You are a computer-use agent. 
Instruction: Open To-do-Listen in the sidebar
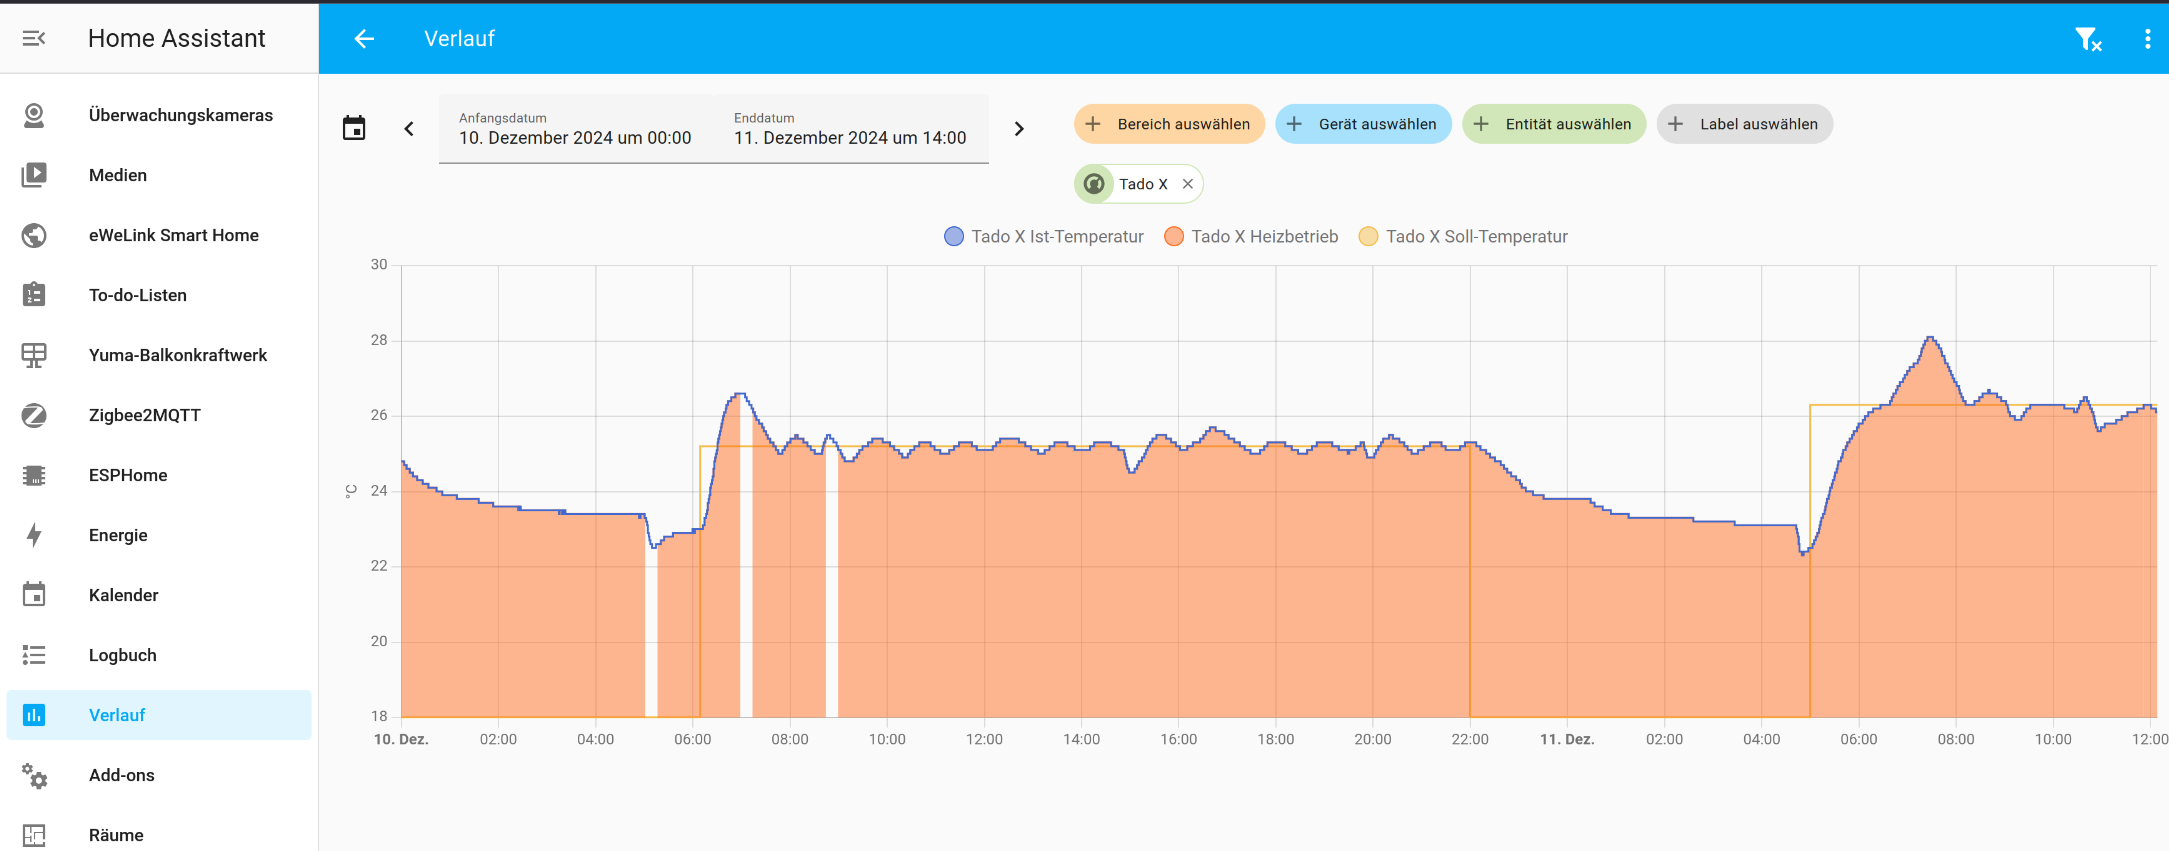pos(159,295)
